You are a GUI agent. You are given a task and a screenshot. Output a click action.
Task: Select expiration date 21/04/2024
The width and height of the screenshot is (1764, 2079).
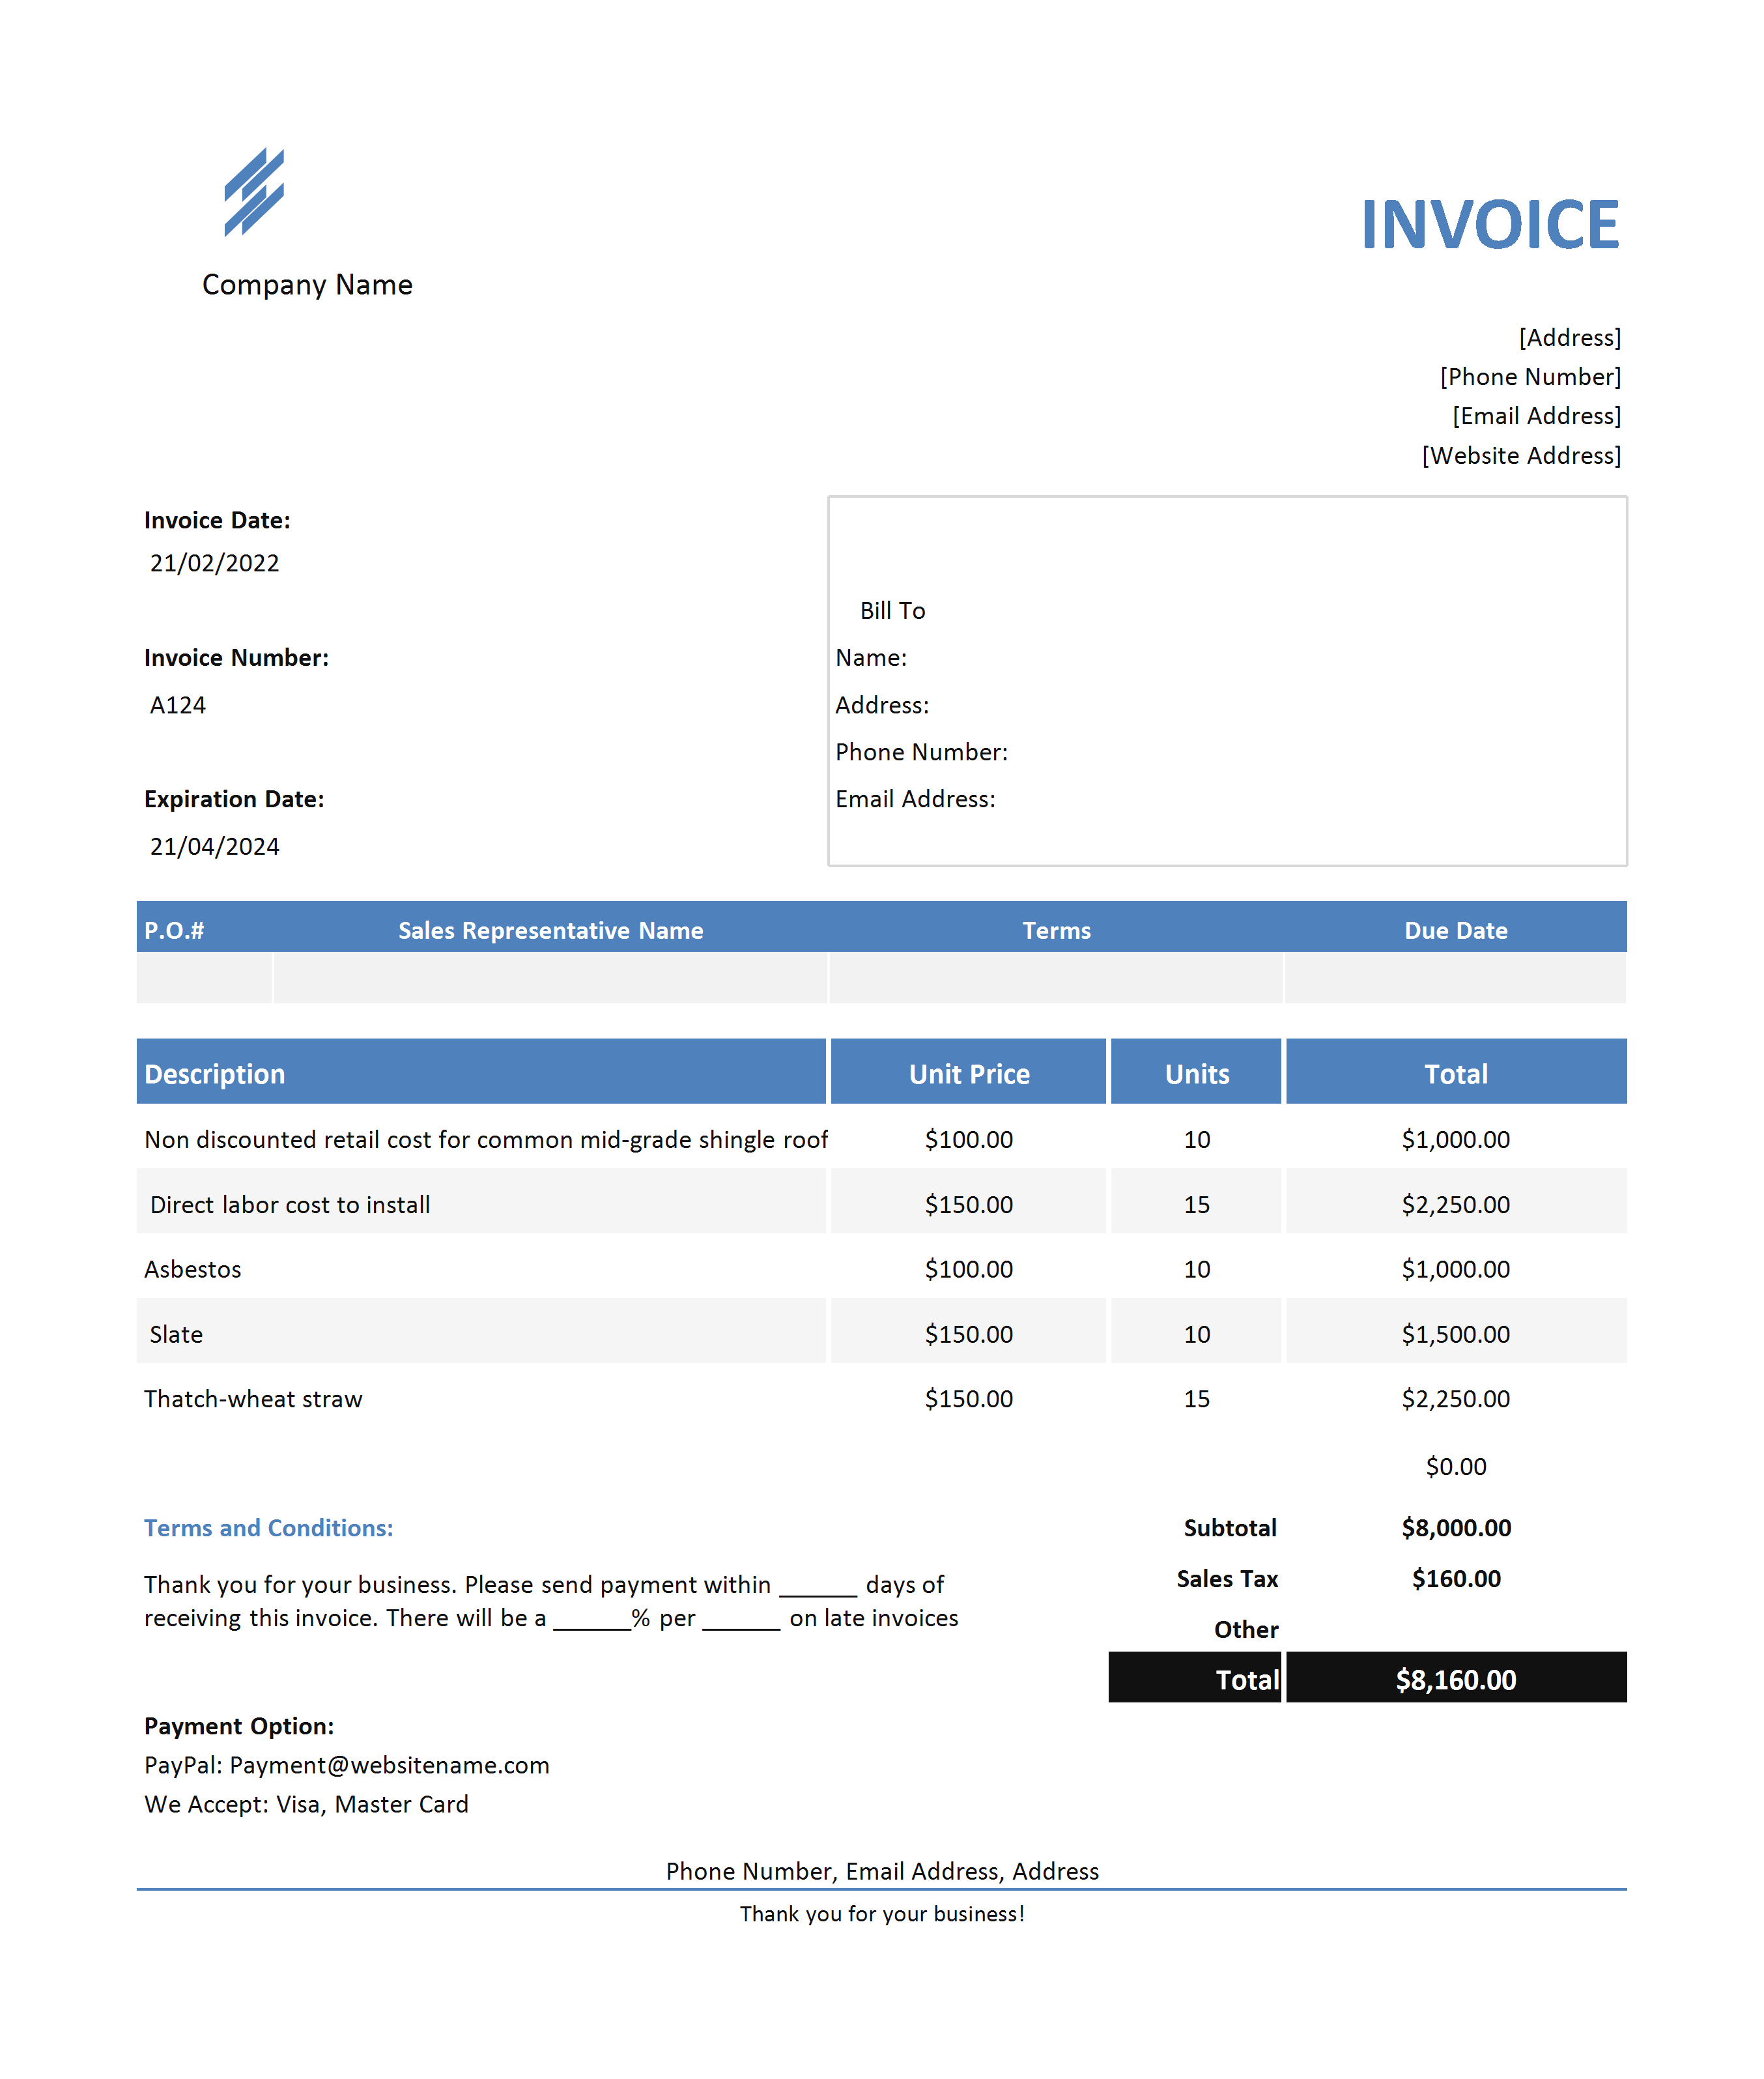click(x=214, y=847)
